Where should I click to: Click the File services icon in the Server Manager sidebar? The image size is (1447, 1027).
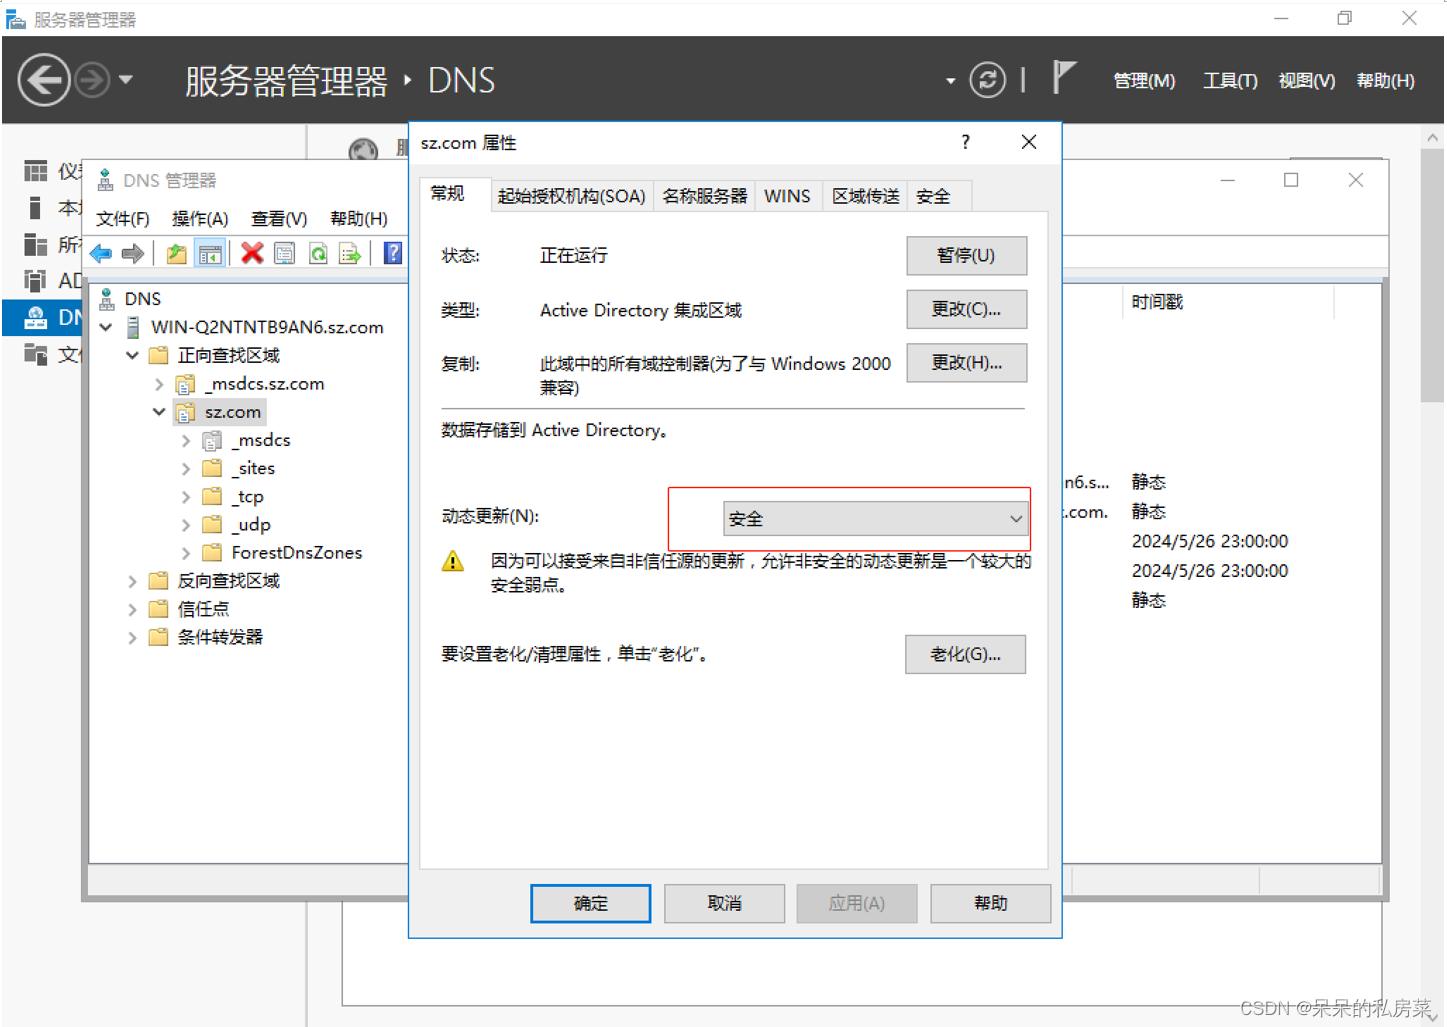[36, 353]
